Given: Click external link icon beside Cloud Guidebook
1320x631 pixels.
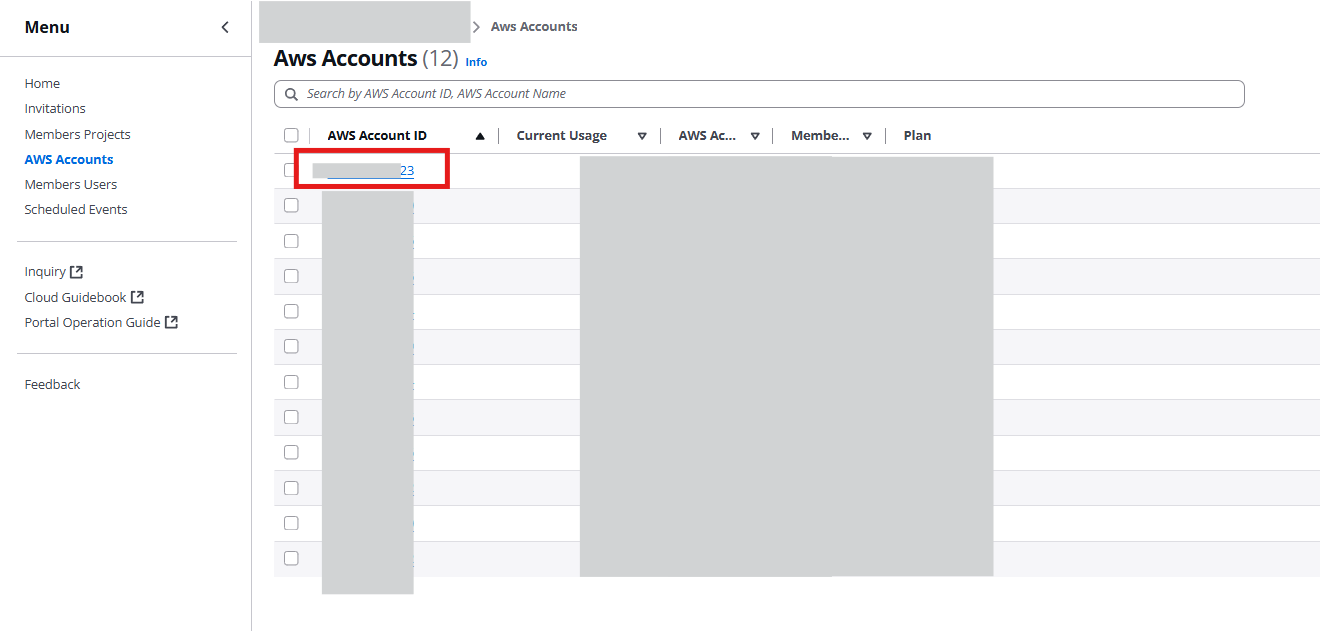Looking at the screenshot, I should 138,297.
